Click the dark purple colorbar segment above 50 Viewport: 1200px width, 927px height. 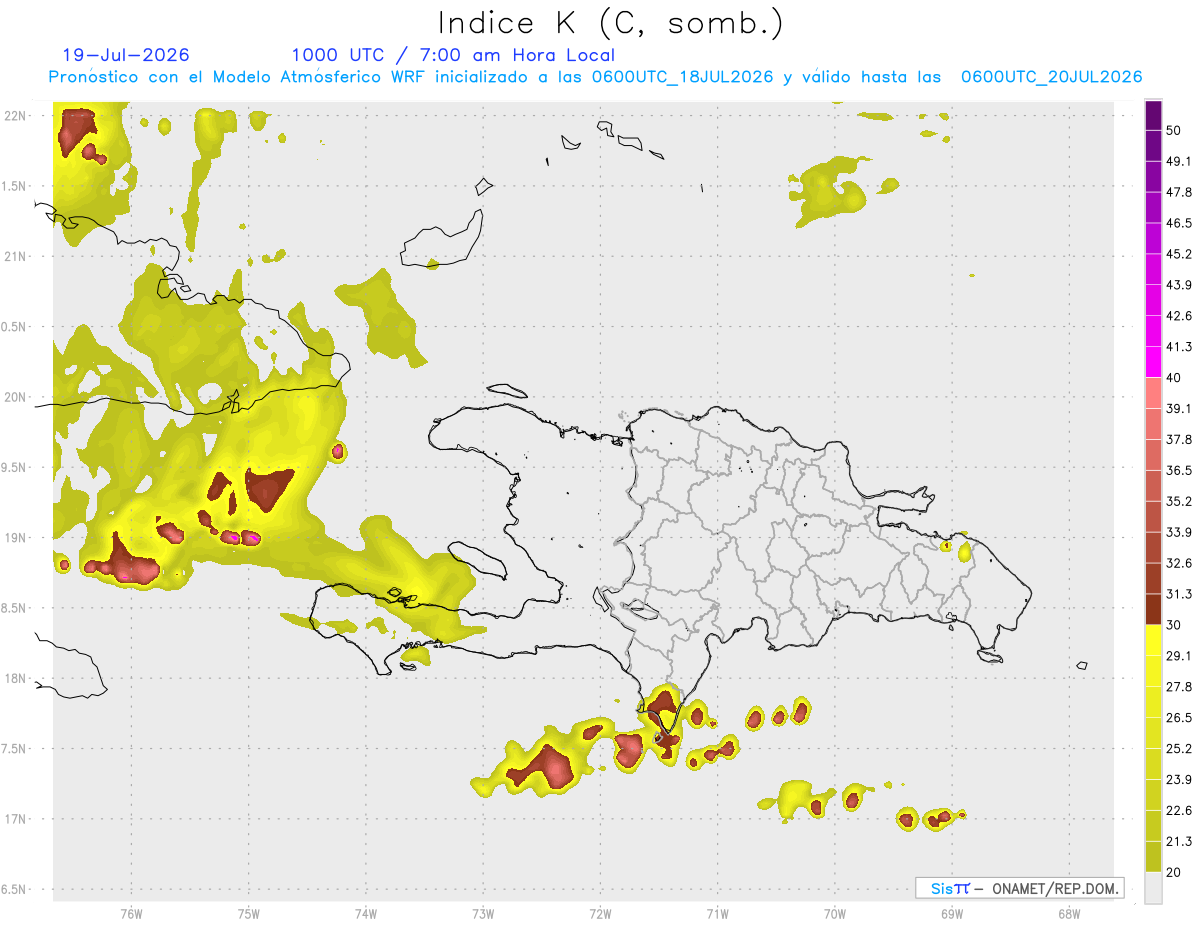[x=1153, y=116]
